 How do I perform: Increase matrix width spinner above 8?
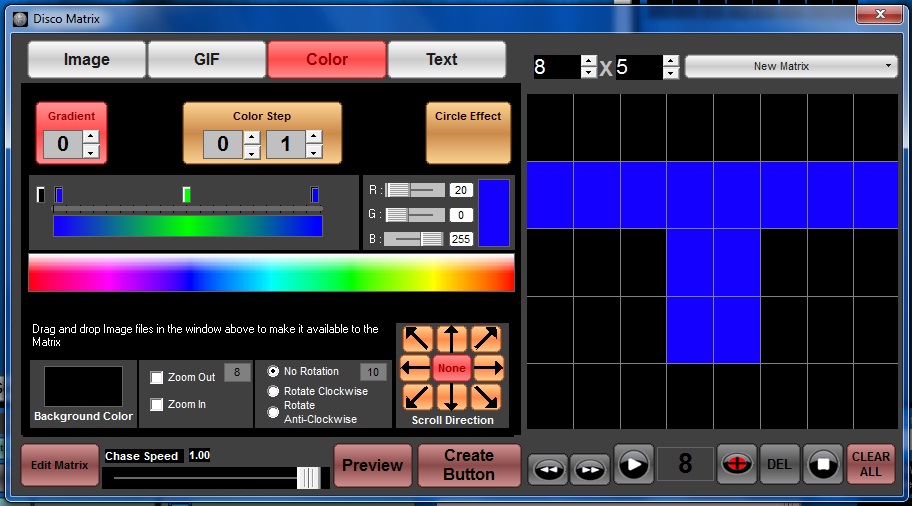pos(589,61)
